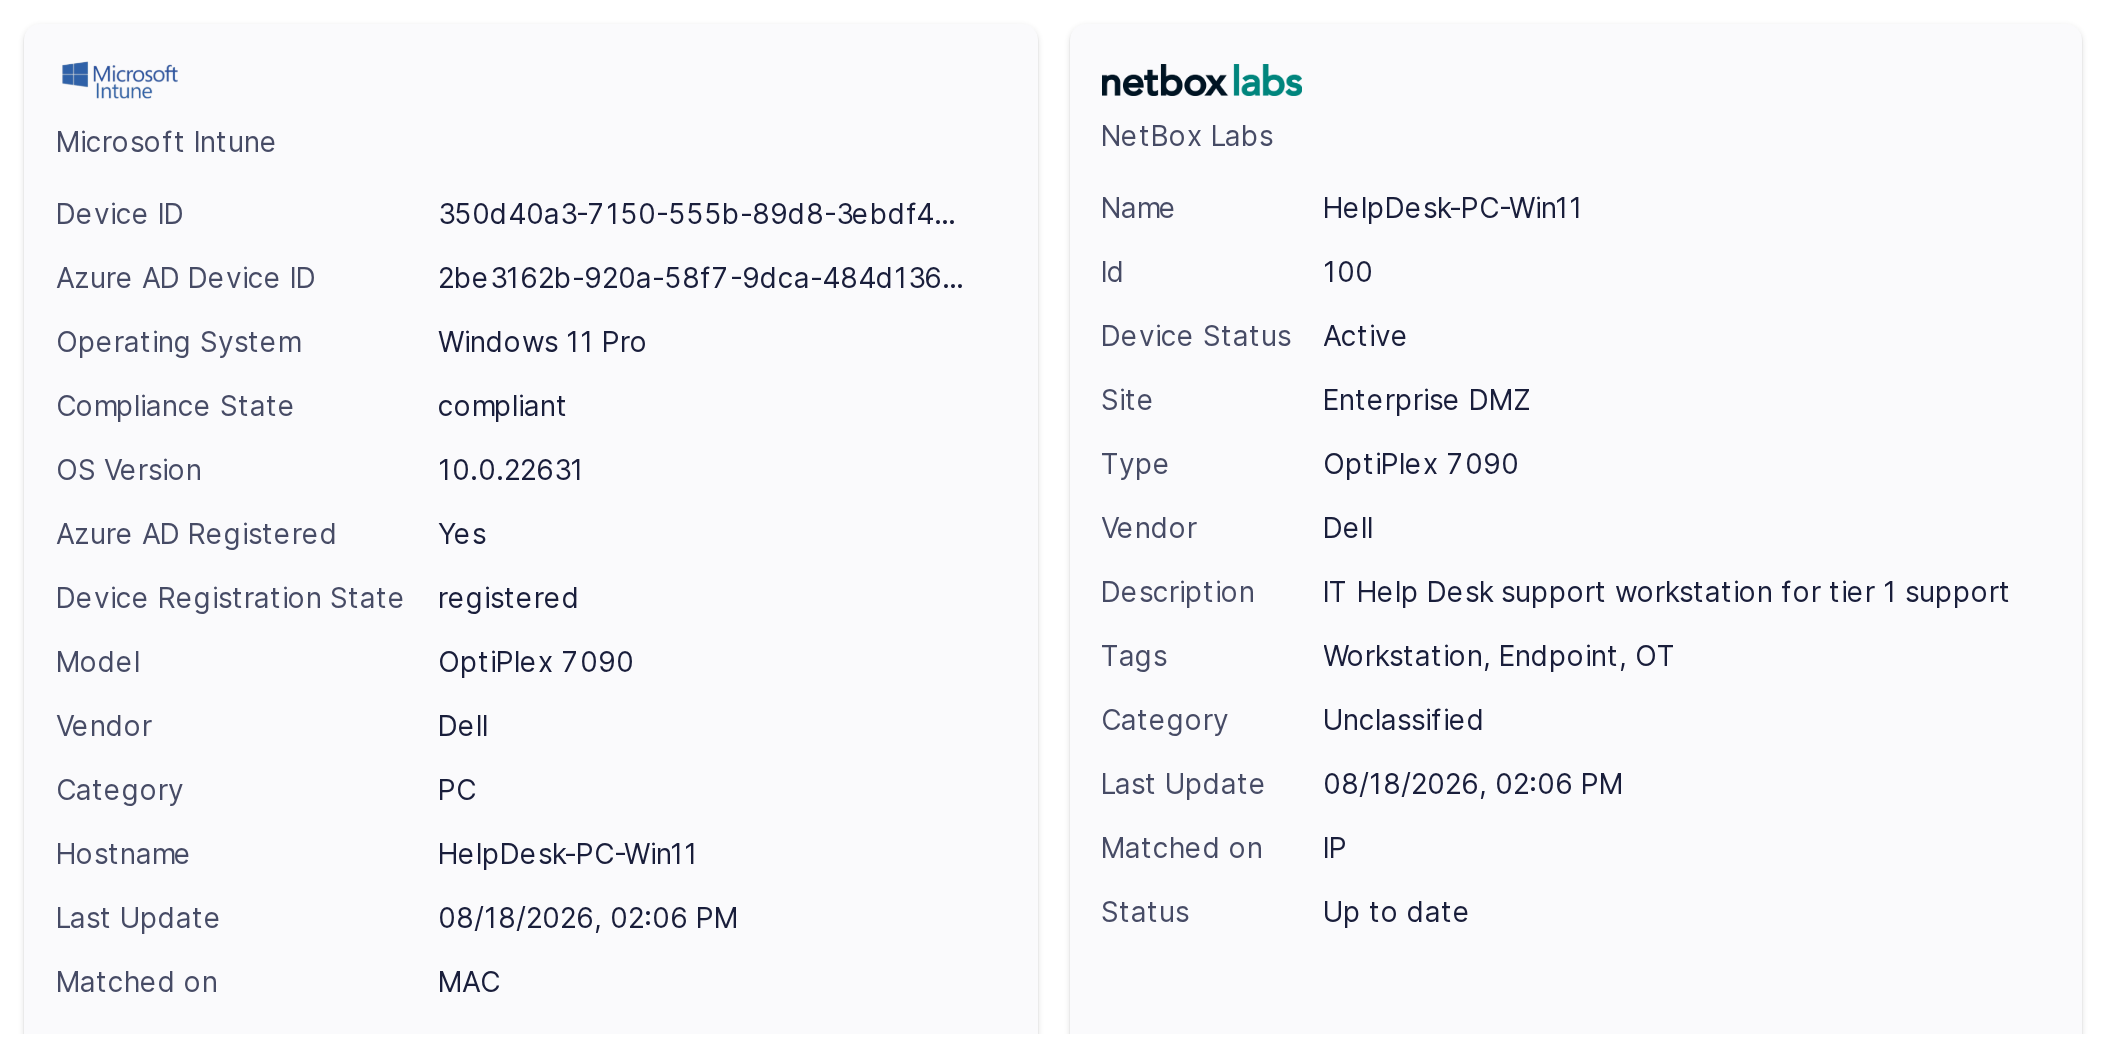Select the compliant Compliance State value

coord(502,406)
